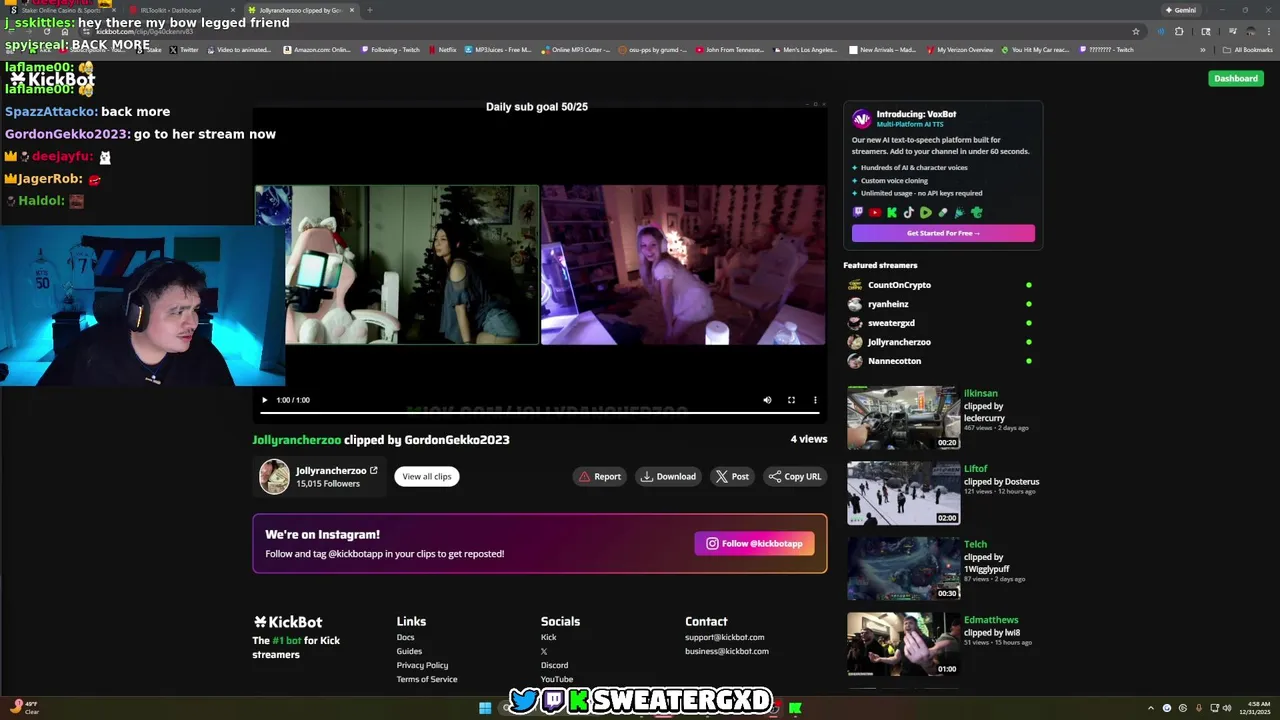Open the Telch clip thumbnail

tap(903, 569)
